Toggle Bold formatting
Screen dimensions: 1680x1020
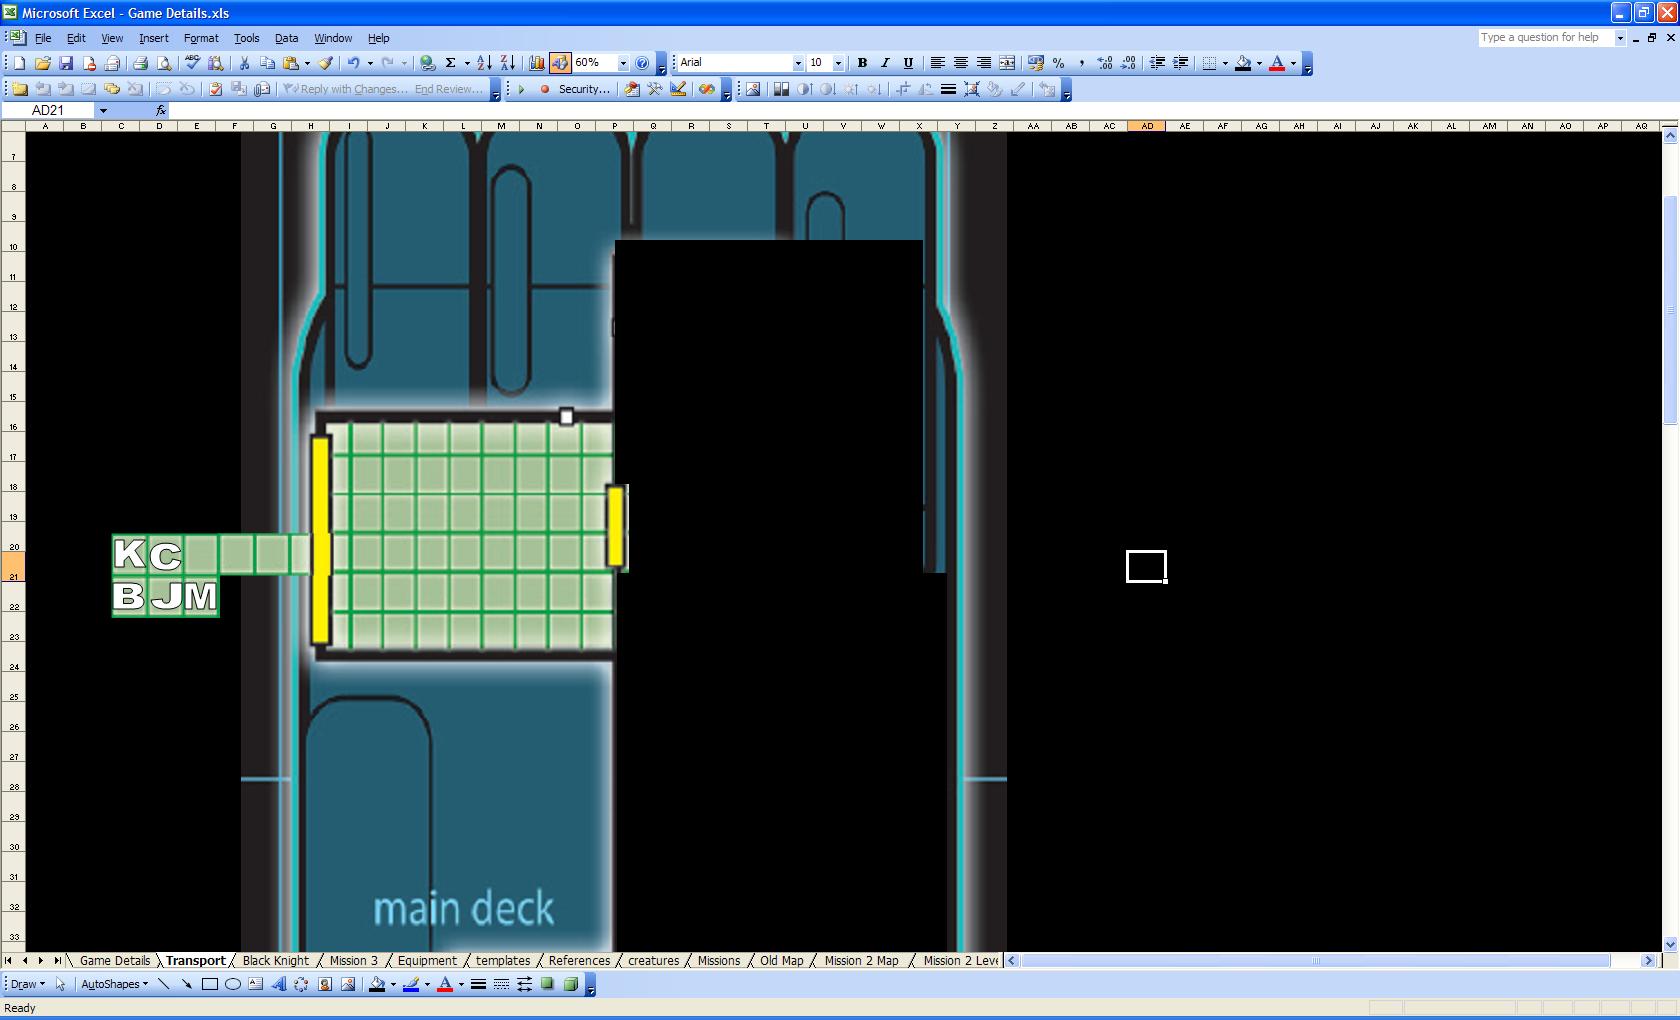coord(862,63)
